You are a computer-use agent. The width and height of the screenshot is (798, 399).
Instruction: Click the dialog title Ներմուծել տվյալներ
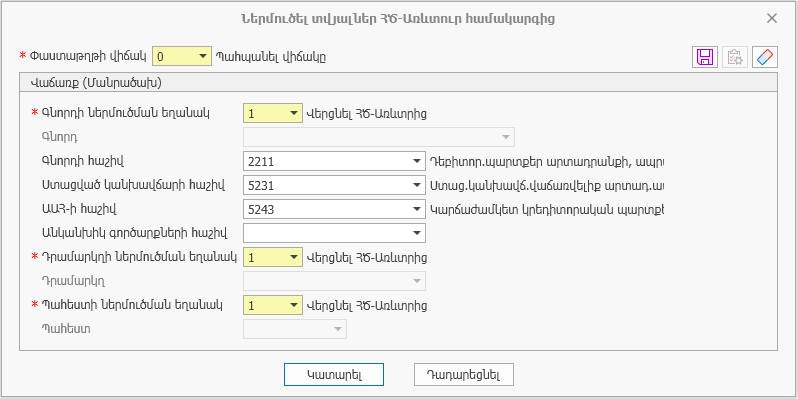pyautogui.click(x=397, y=19)
